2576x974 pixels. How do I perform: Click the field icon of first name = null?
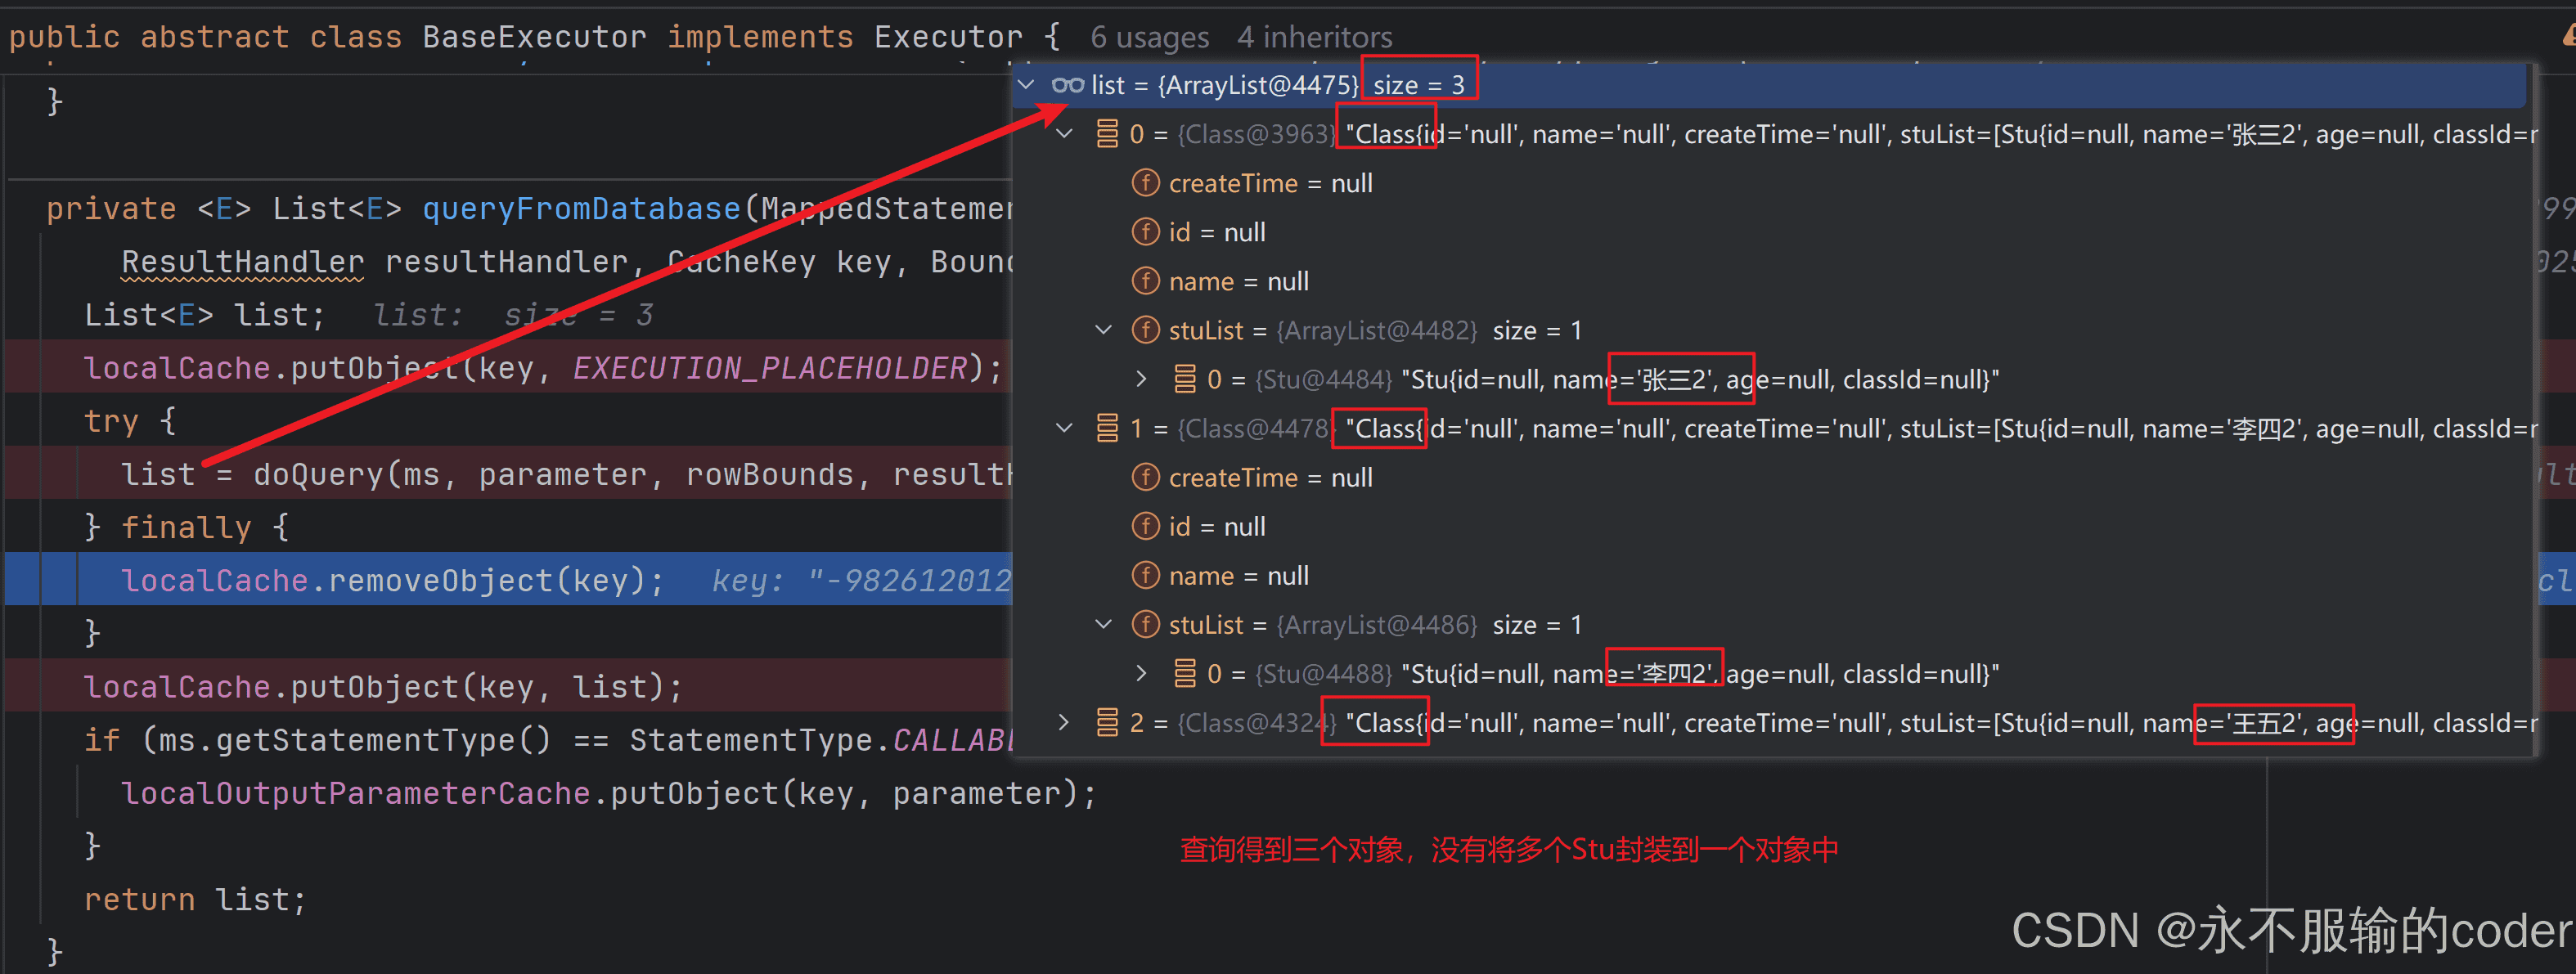tap(1145, 281)
